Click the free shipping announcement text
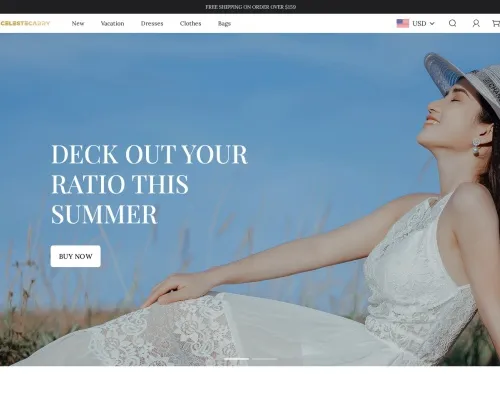500x400 pixels. coord(251,7)
